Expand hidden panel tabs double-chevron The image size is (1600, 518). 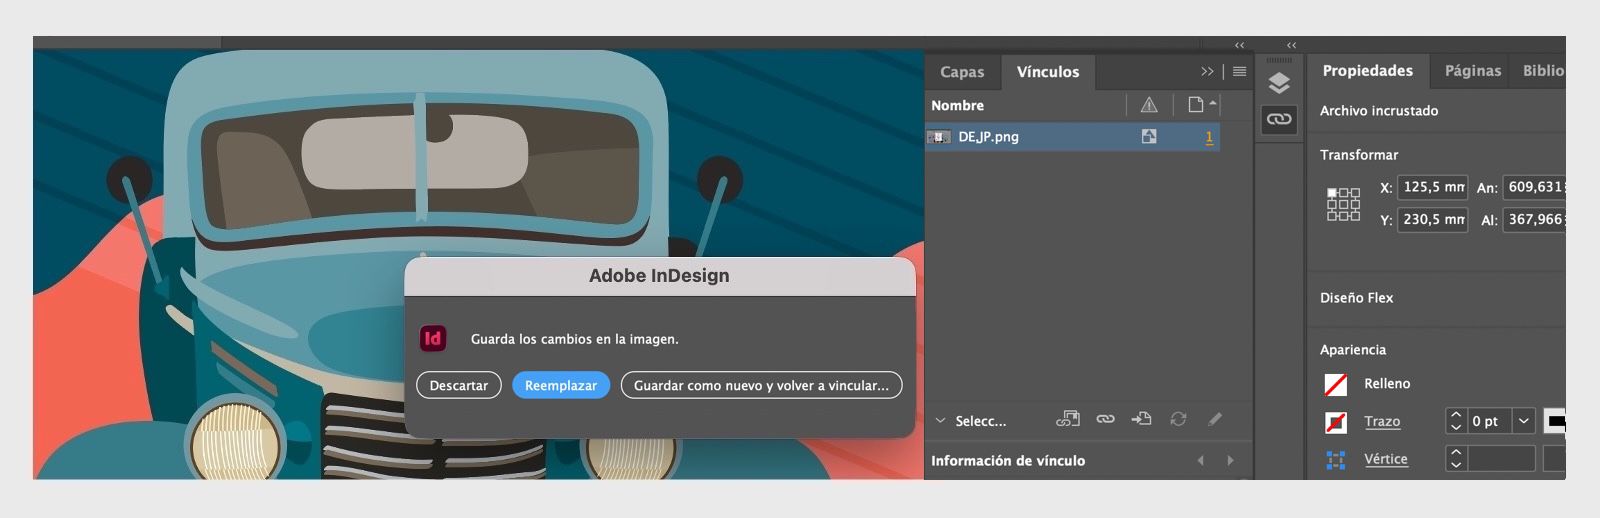coord(1207,72)
